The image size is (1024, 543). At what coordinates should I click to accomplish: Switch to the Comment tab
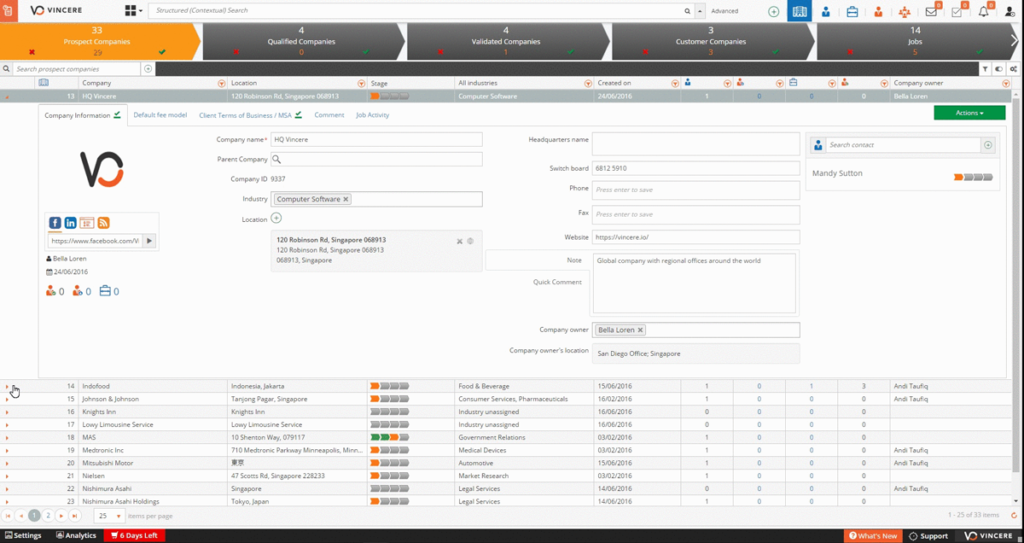tap(329, 115)
